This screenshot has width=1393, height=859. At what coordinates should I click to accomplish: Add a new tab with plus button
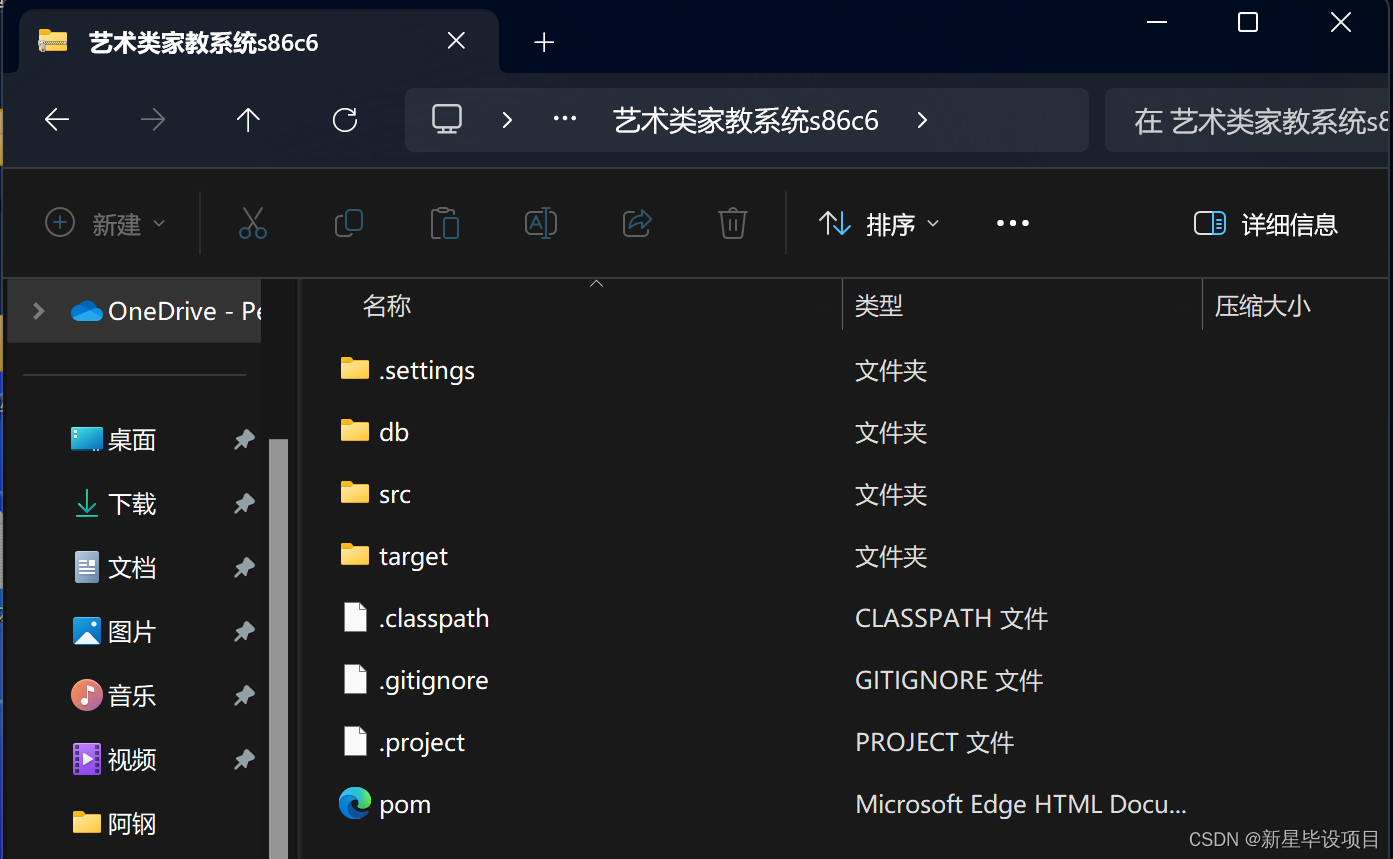tap(544, 42)
